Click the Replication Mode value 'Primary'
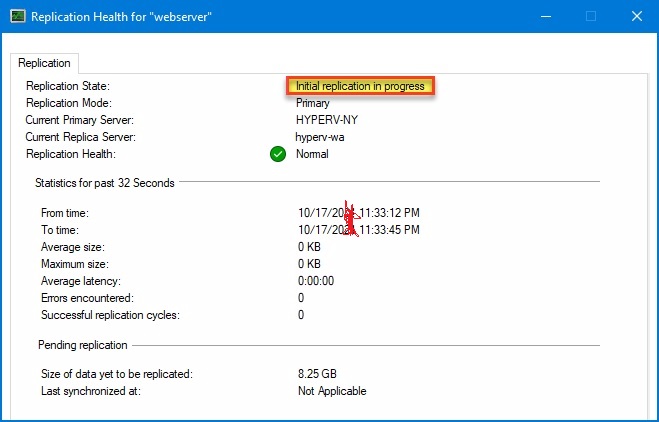 (x=313, y=103)
